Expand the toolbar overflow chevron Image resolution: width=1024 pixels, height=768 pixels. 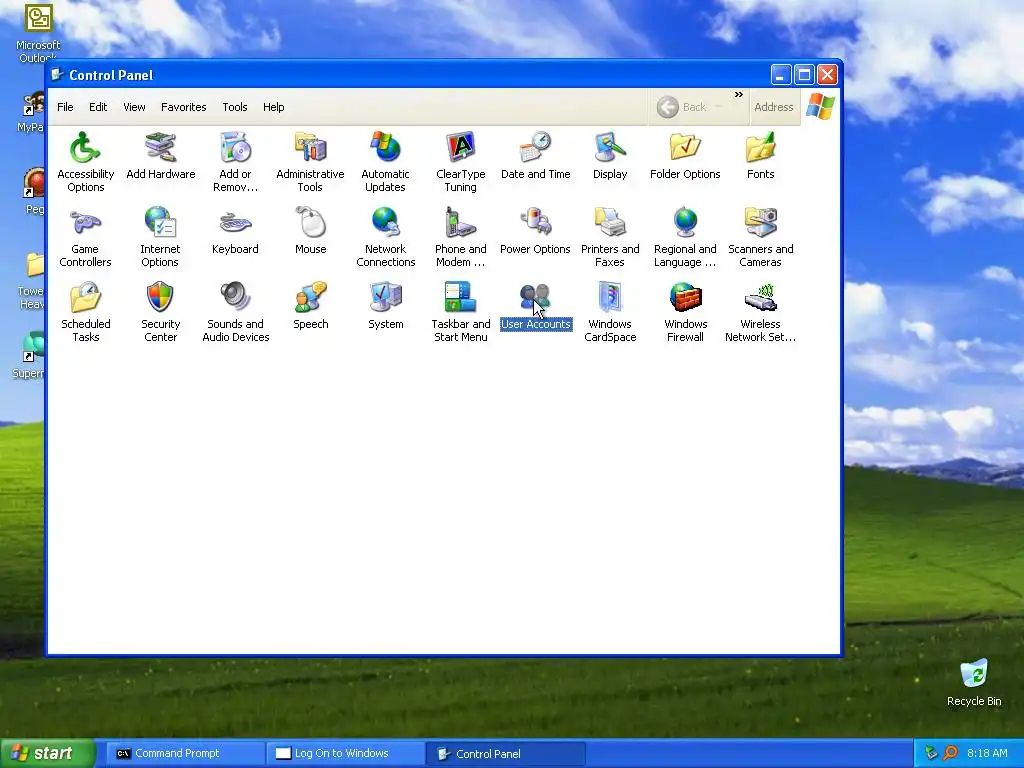739,95
